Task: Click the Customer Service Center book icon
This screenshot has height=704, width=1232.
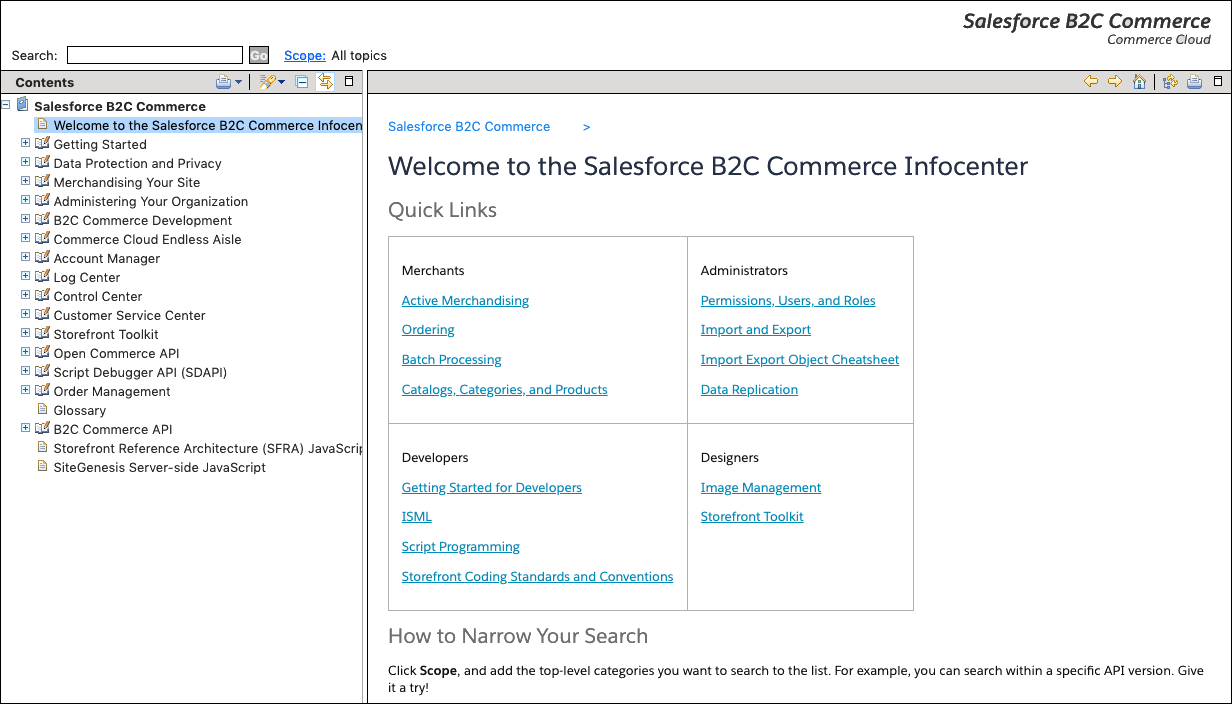Action: tap(42, 315)
